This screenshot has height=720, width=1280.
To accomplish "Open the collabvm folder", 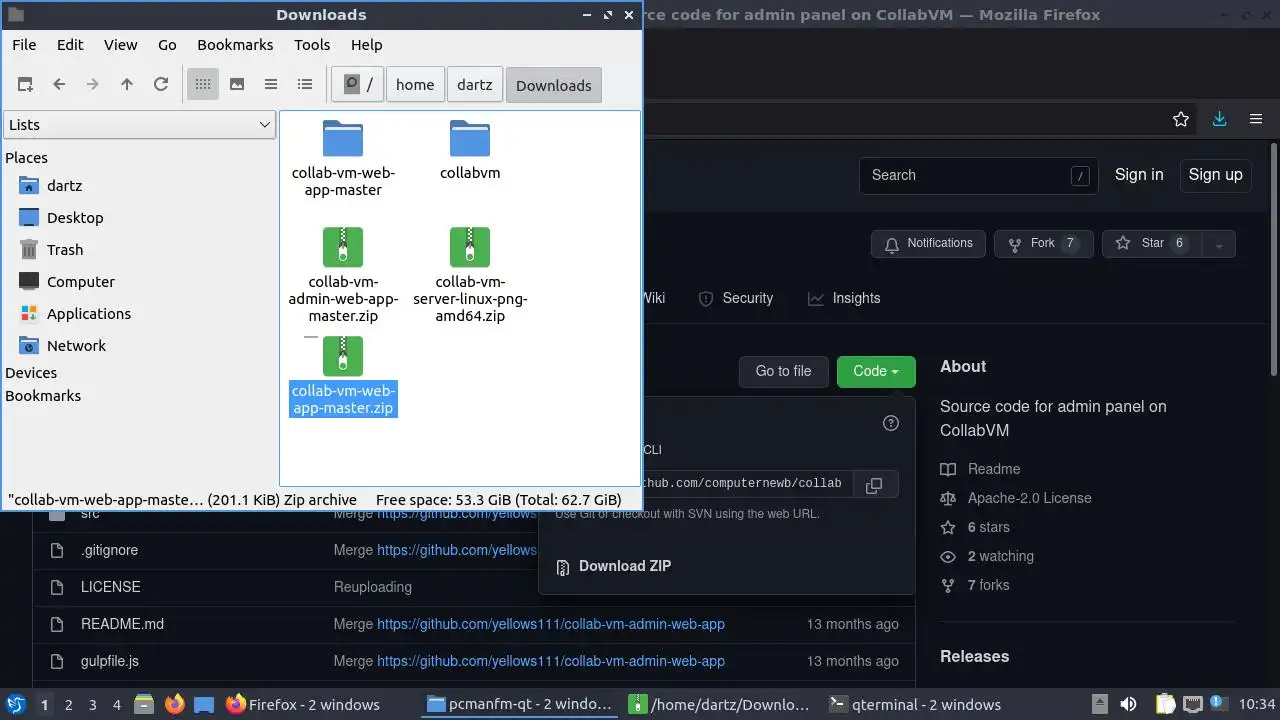I will tap(470, 150).
